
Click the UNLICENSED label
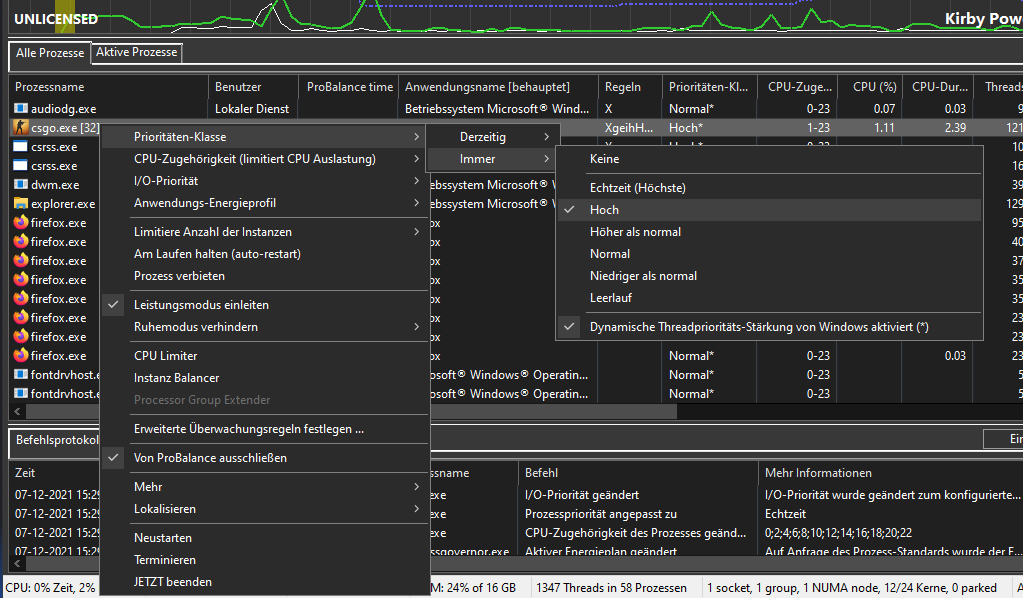pos(56,19)
